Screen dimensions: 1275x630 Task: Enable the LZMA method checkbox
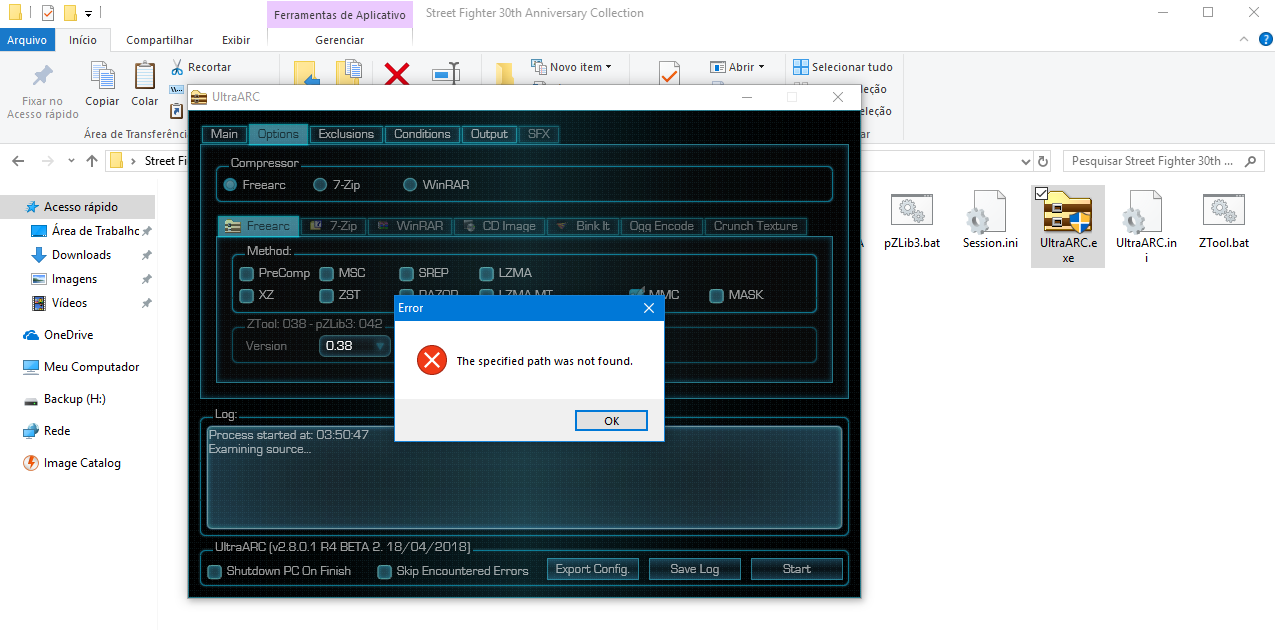pos(486,273)
